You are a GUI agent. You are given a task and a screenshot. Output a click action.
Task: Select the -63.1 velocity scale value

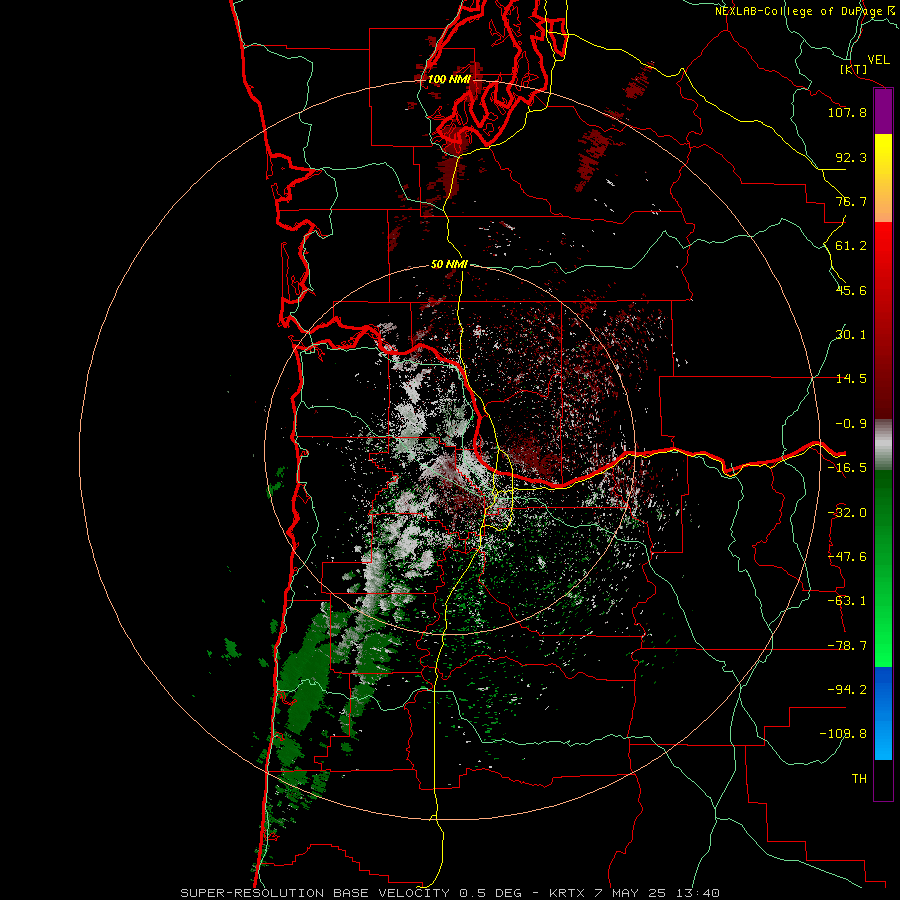point(847,601)
